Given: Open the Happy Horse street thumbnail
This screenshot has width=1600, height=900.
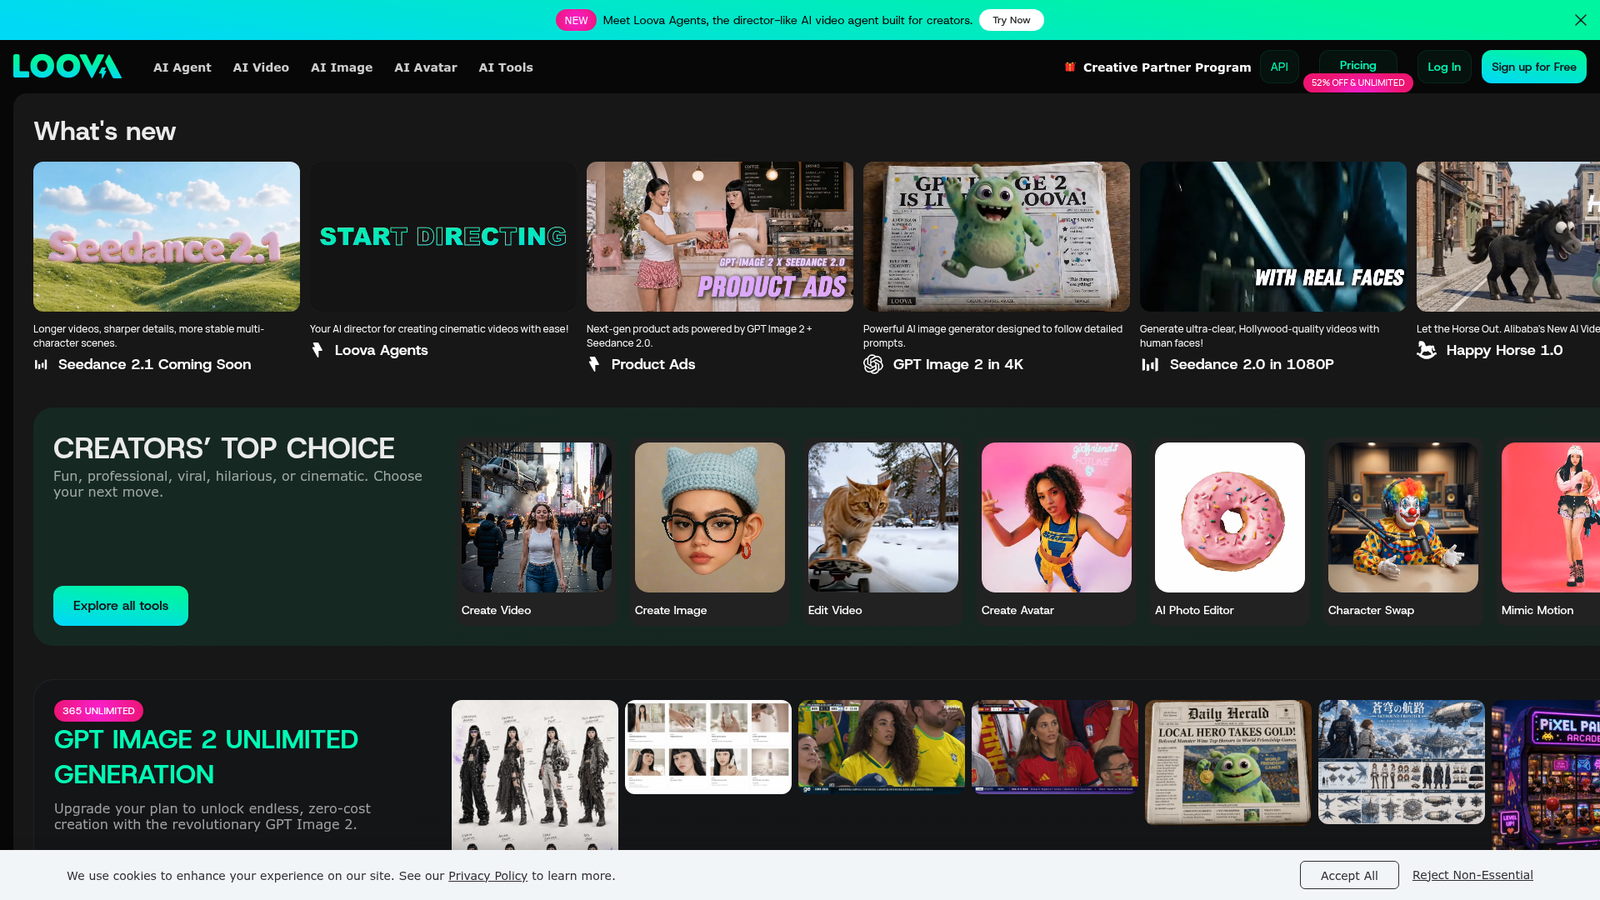Looking at the screenshot, I should pos(1508,237).
